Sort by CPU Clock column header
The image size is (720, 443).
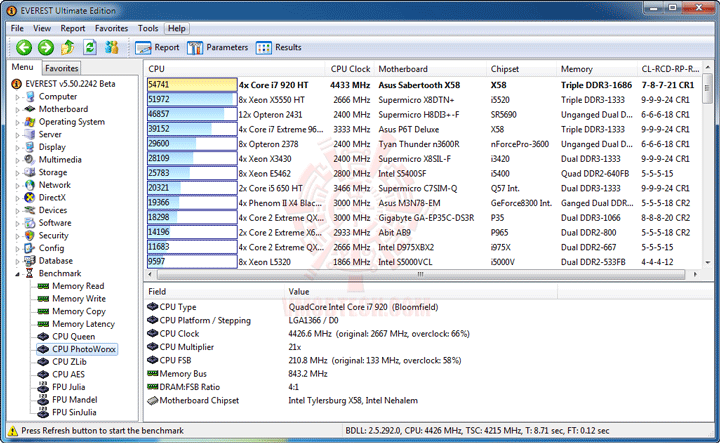click(350, 69)
